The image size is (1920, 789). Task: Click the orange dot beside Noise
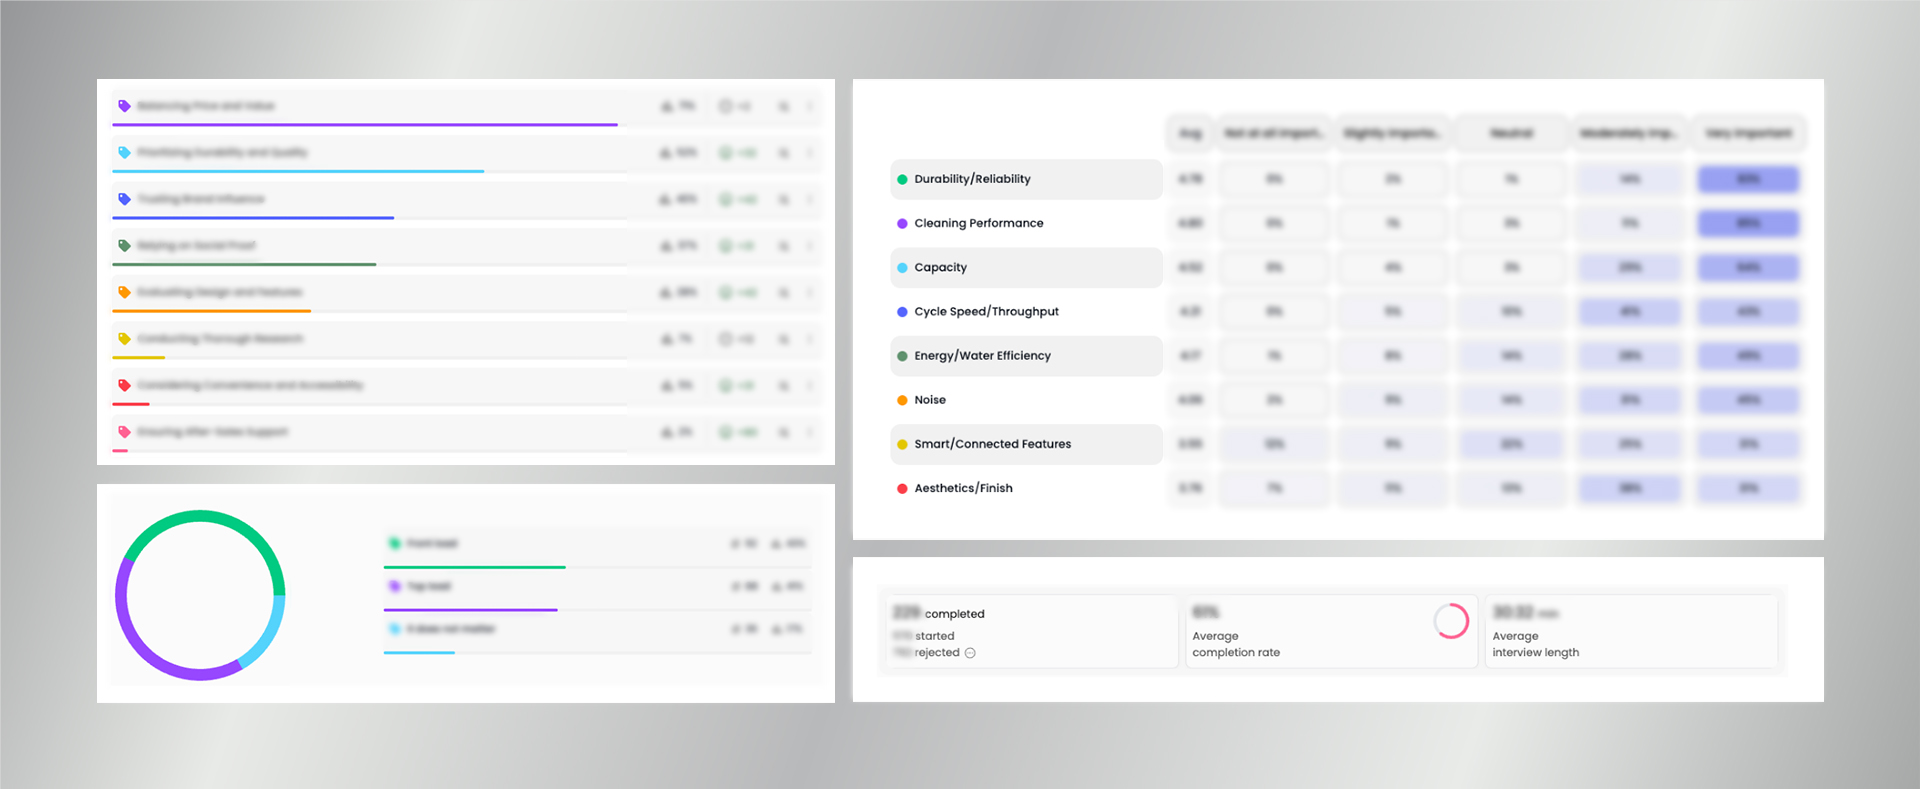click(902, 400)
